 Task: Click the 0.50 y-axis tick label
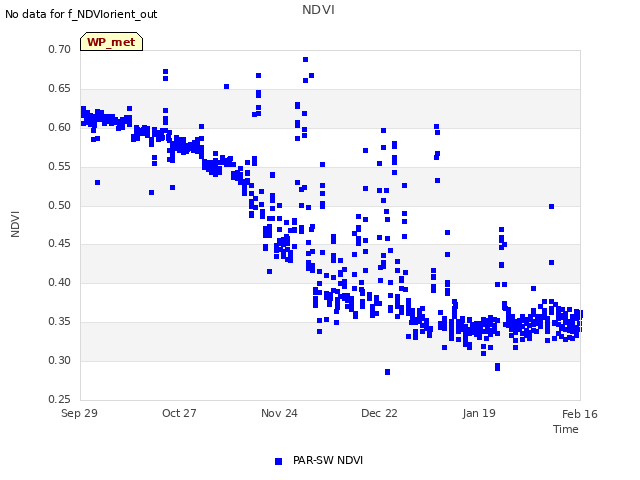(x=60, y=205)
